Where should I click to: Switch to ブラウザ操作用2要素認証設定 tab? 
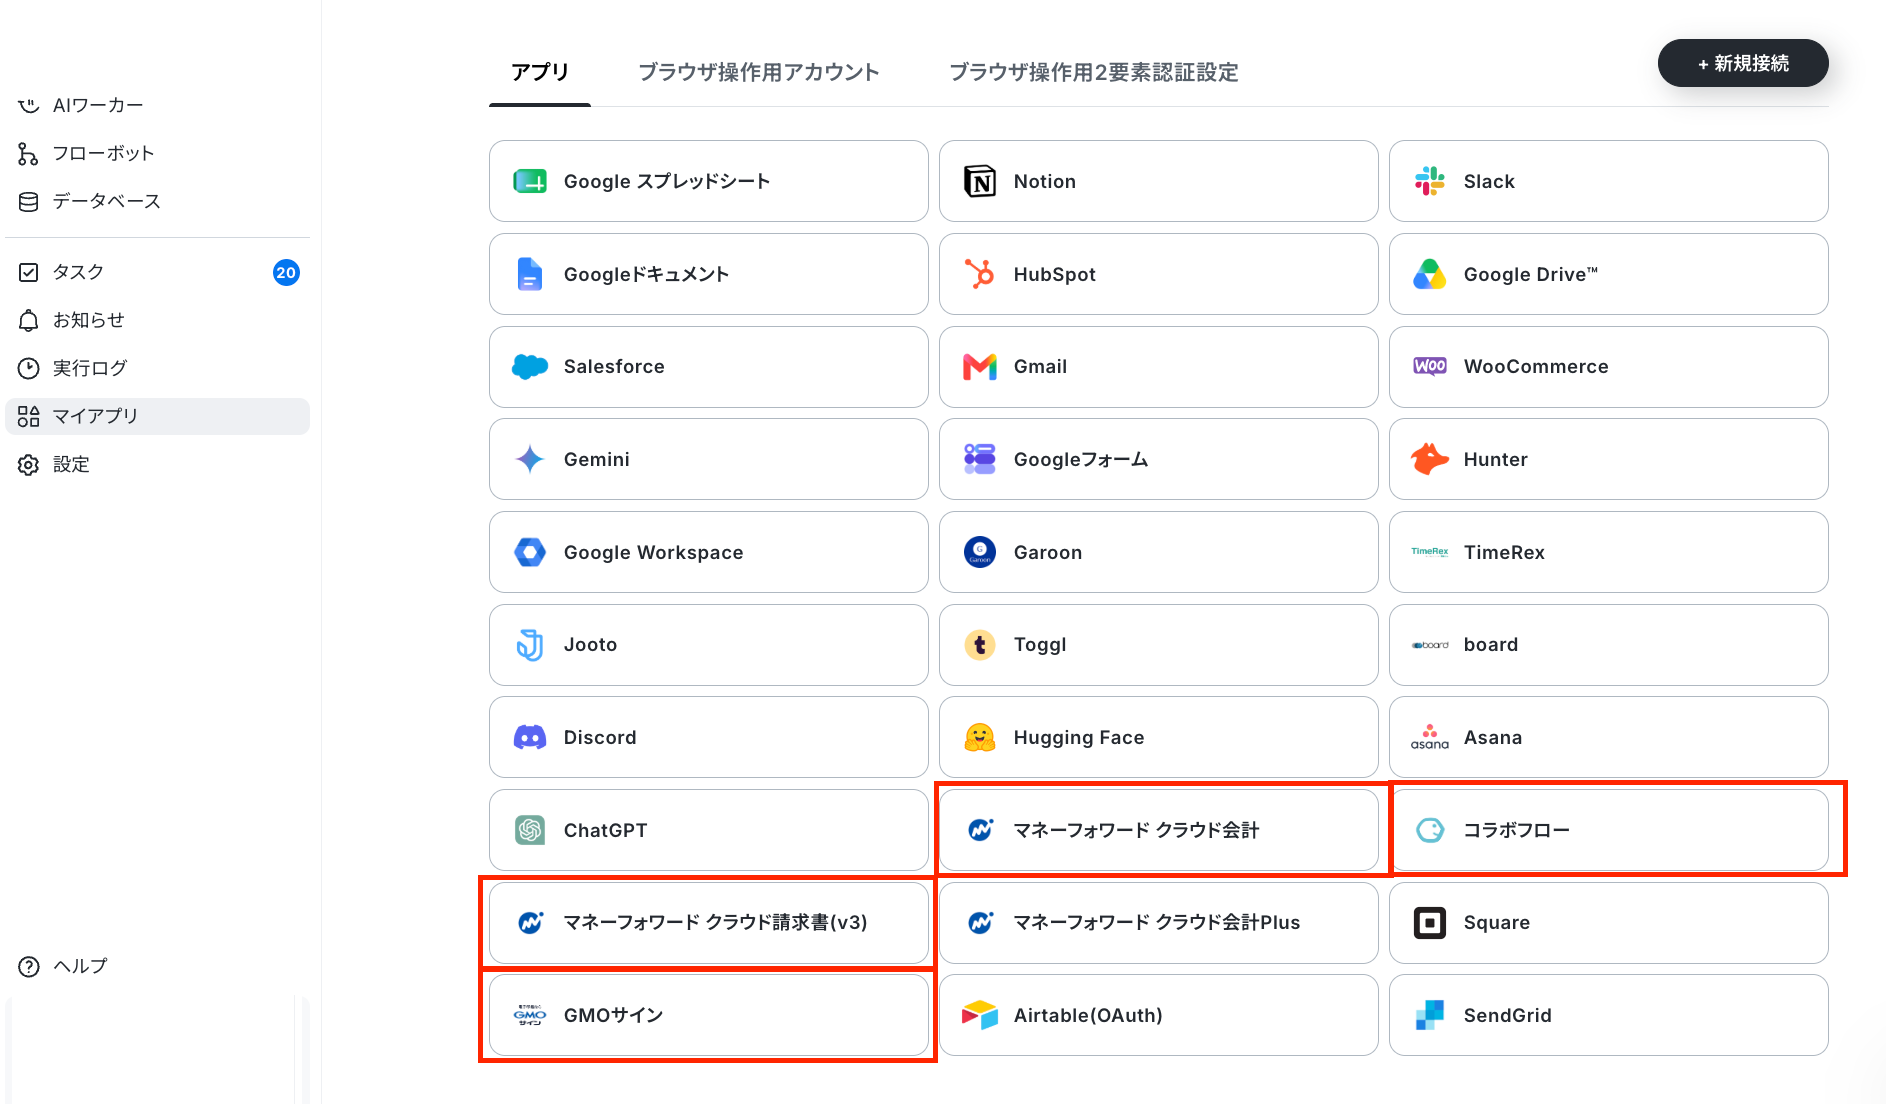1093,72
